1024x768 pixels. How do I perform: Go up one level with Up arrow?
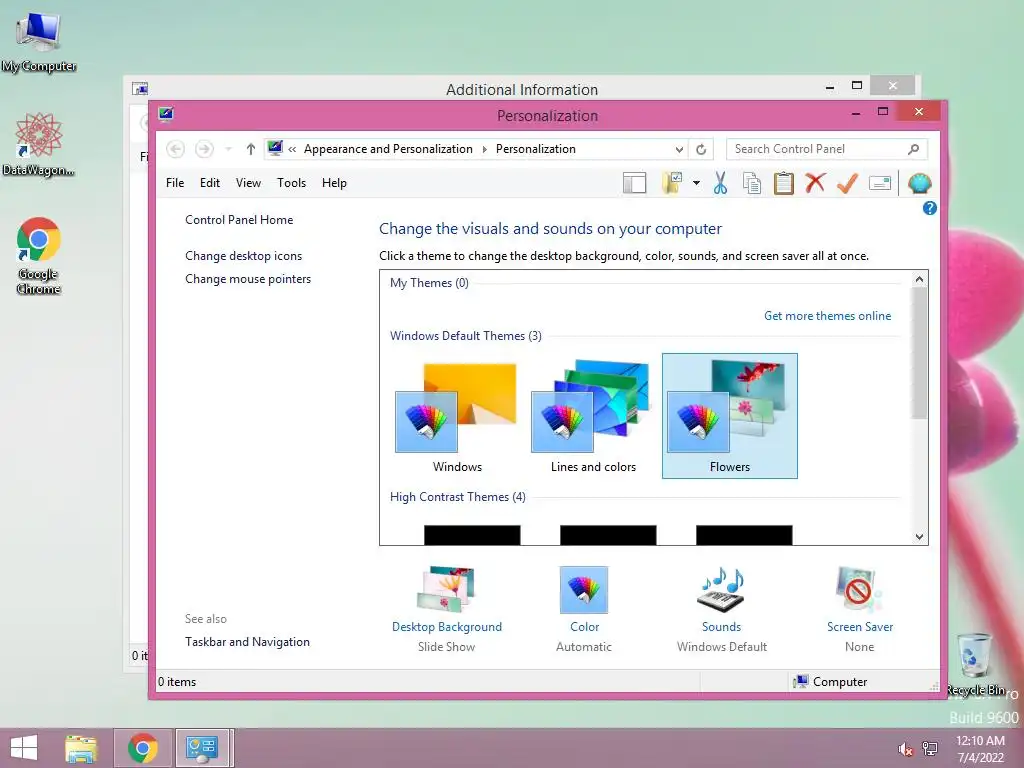pyautogui.click(x=251, y=149)
